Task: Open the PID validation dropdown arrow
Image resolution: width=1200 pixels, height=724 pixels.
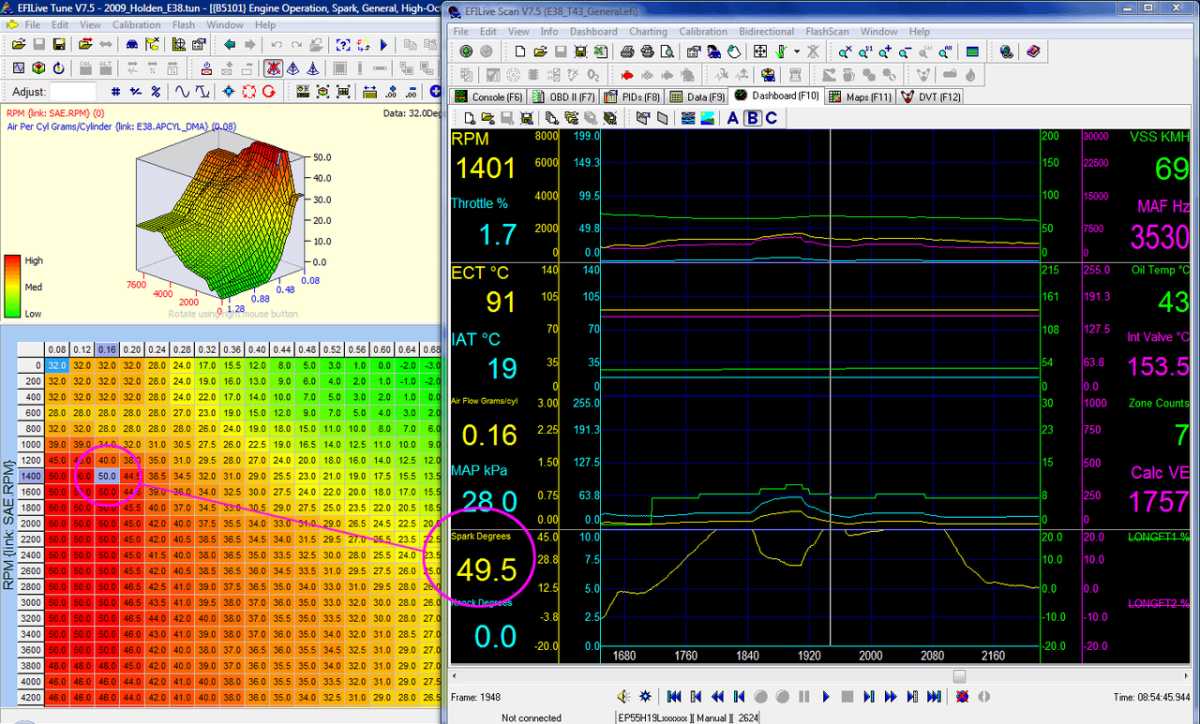Action: click(x=795, y=50)
